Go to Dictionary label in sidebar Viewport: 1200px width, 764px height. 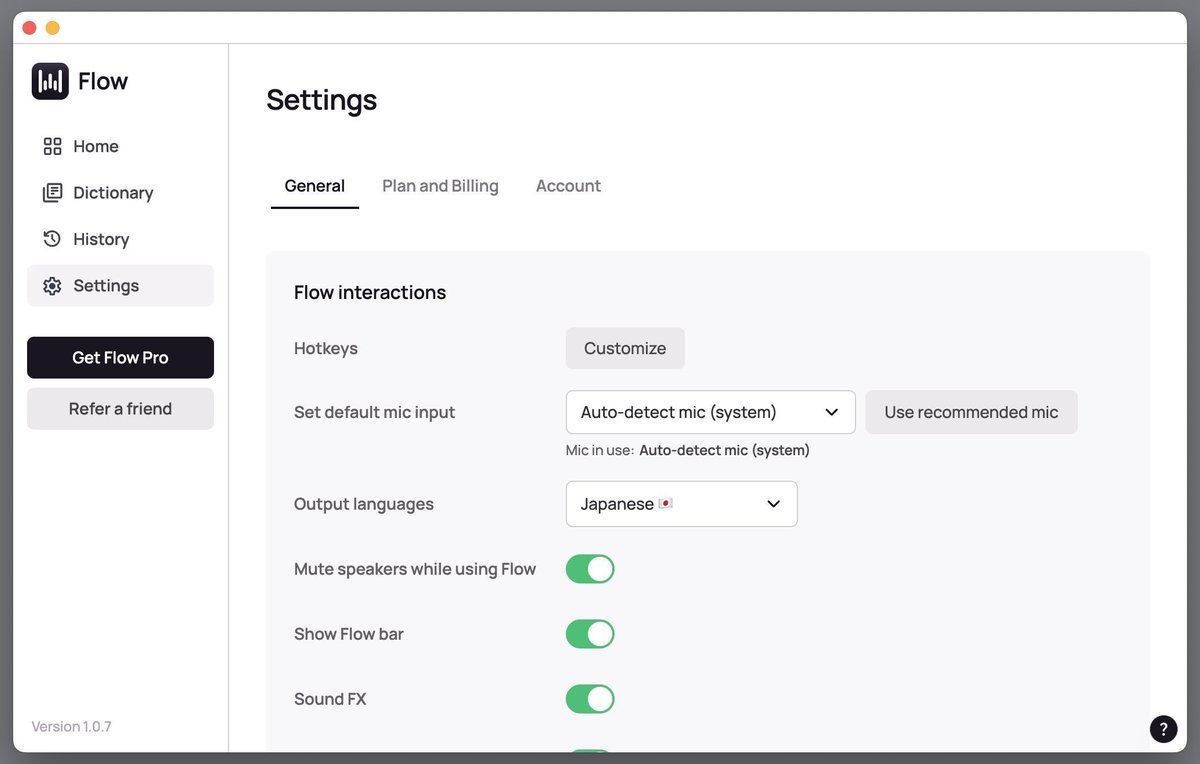(113, 192)
